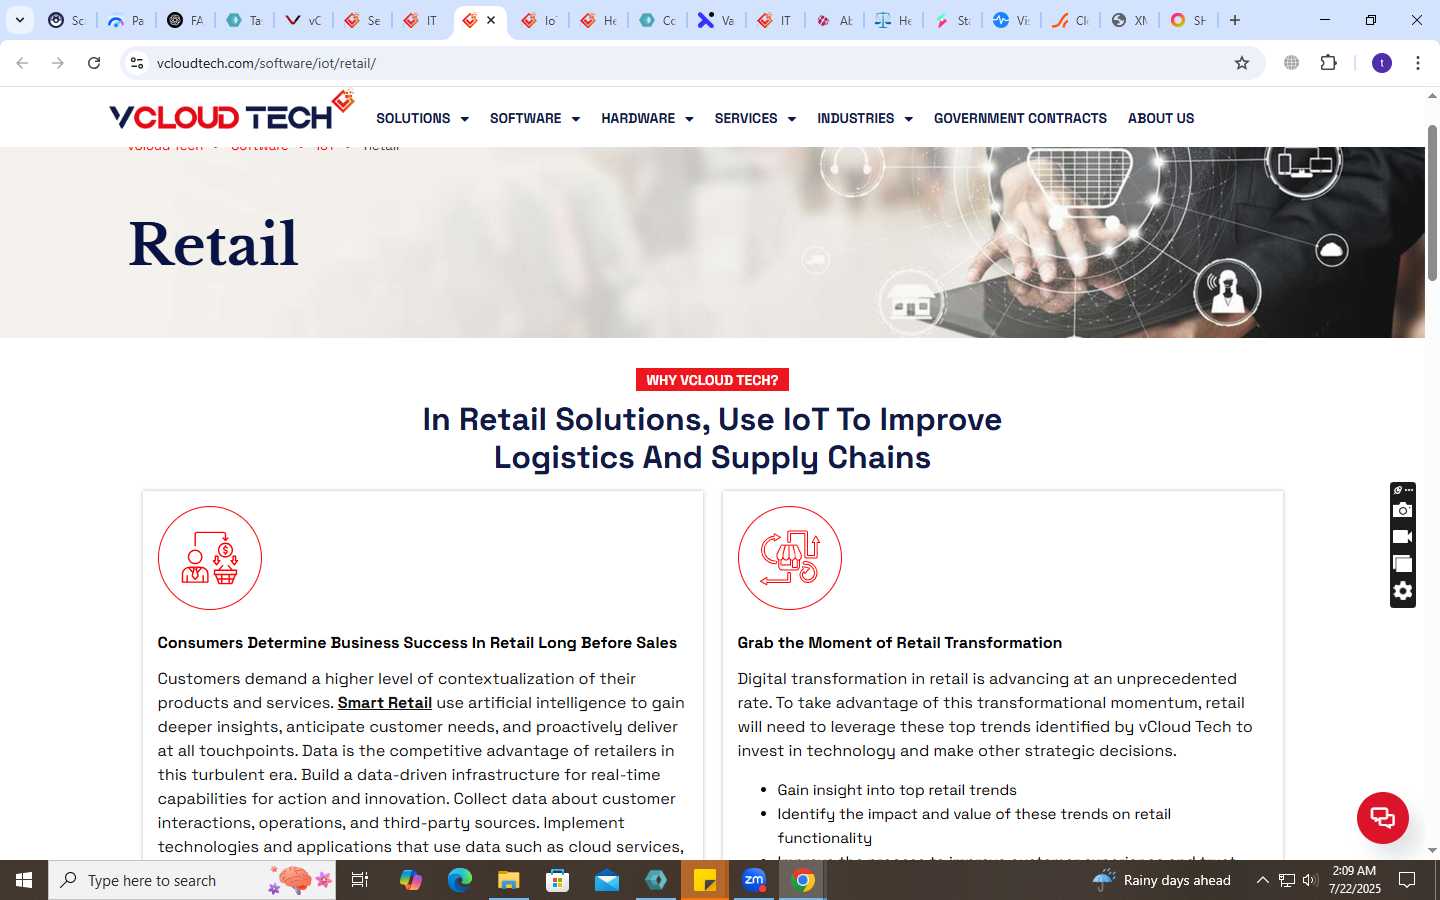View site information icon in address bar
Screen dimensions: 1440x900
pyautogui.click(x=137, y=63)
